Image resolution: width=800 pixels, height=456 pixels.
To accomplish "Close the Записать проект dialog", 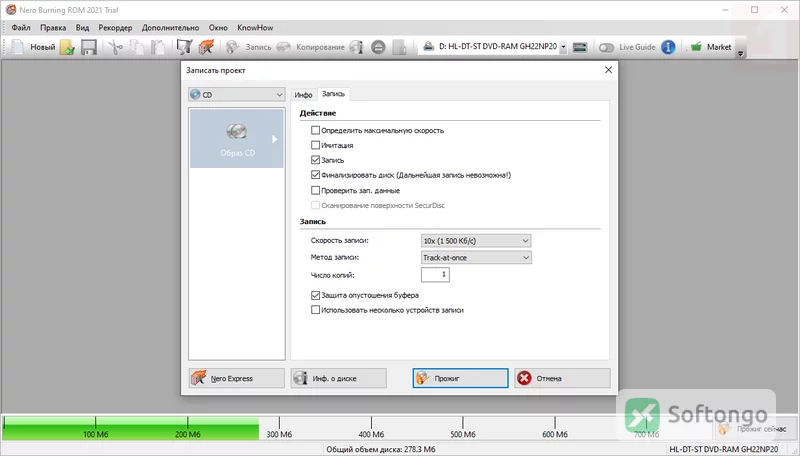I will 608,70.
